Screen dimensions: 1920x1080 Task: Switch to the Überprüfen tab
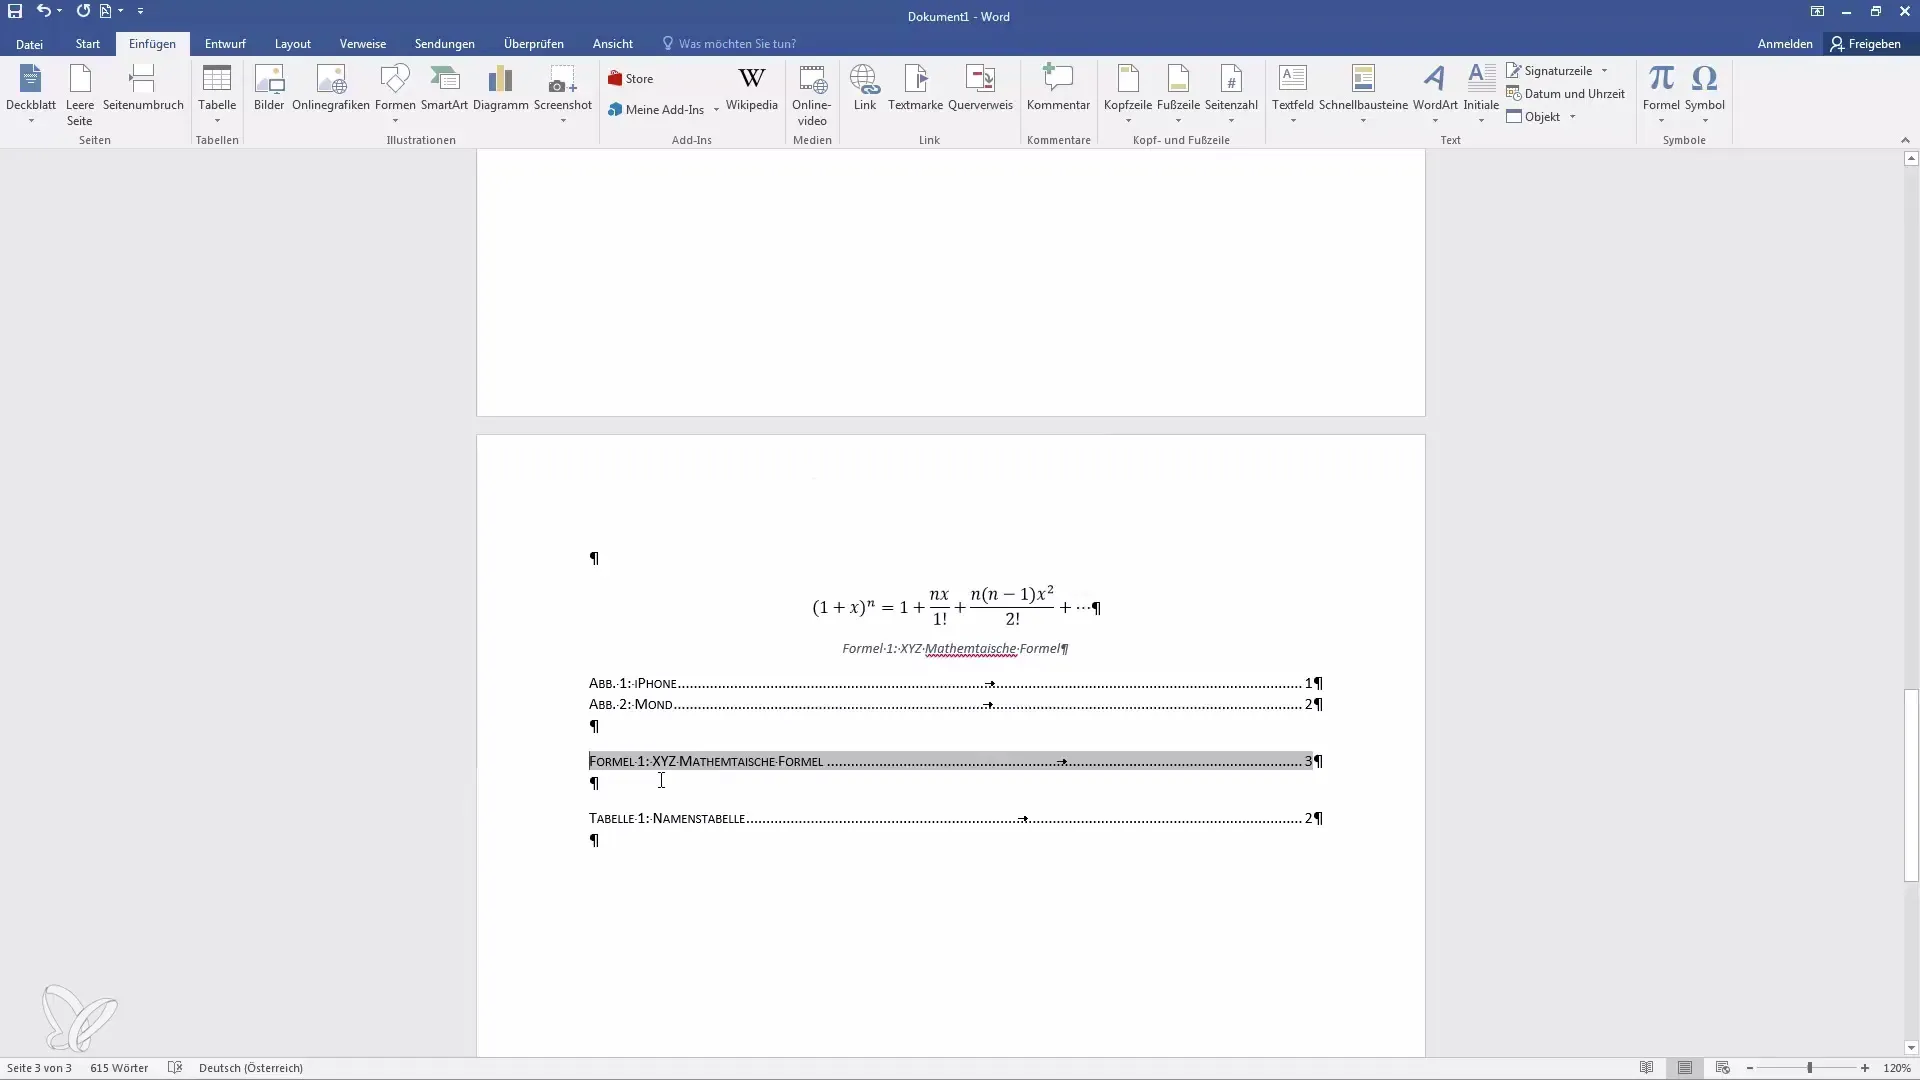pyautogui.click(x=534, y=44)
